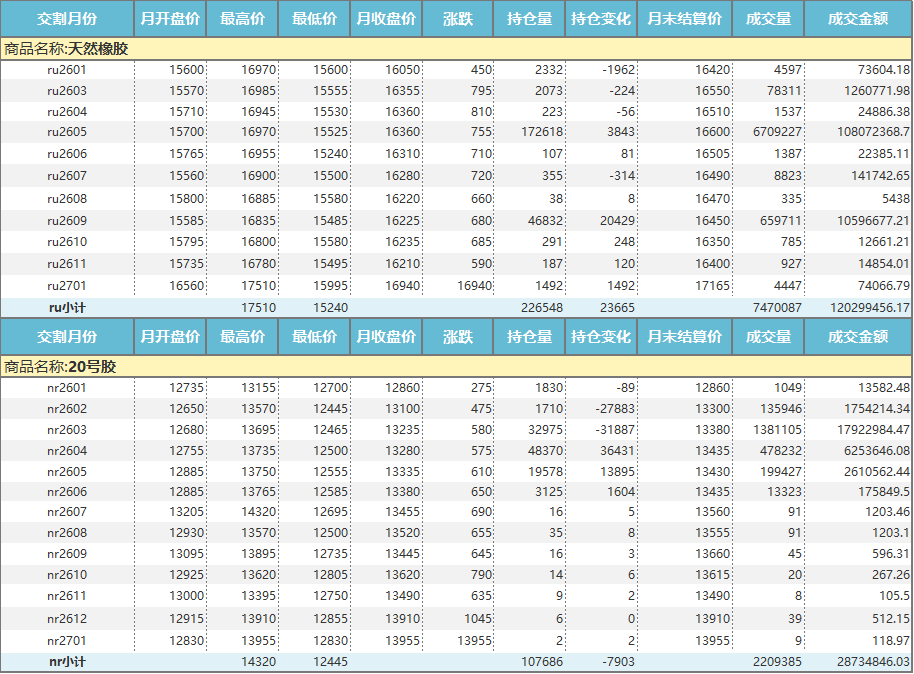Select the 涨跌 column header in the top table
Image resolution: width=914 pixels, height=674 pixels.
click(457, 19)
